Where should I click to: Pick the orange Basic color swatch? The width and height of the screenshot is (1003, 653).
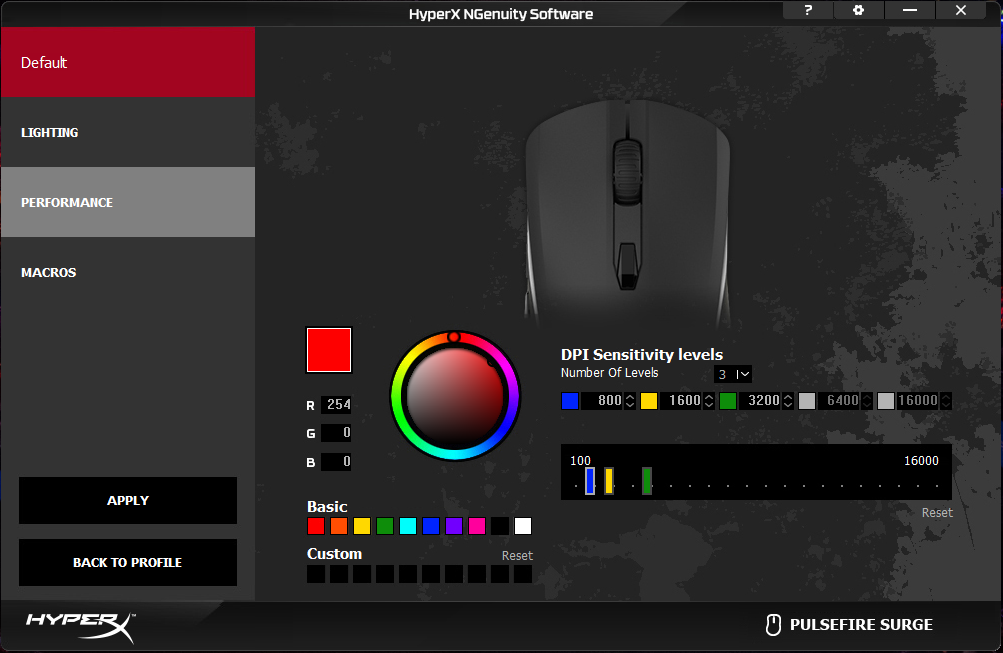point(339,526)
